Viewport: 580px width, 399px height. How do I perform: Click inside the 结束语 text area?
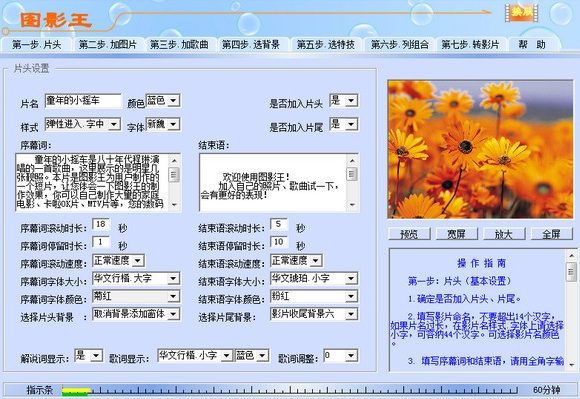(x=273, y=182)
